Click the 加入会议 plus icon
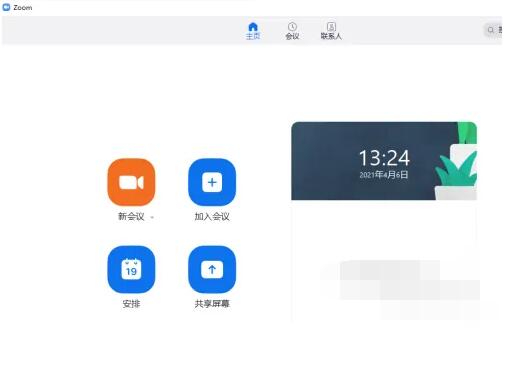Screen dimensions: 506x366 (212, 182)
